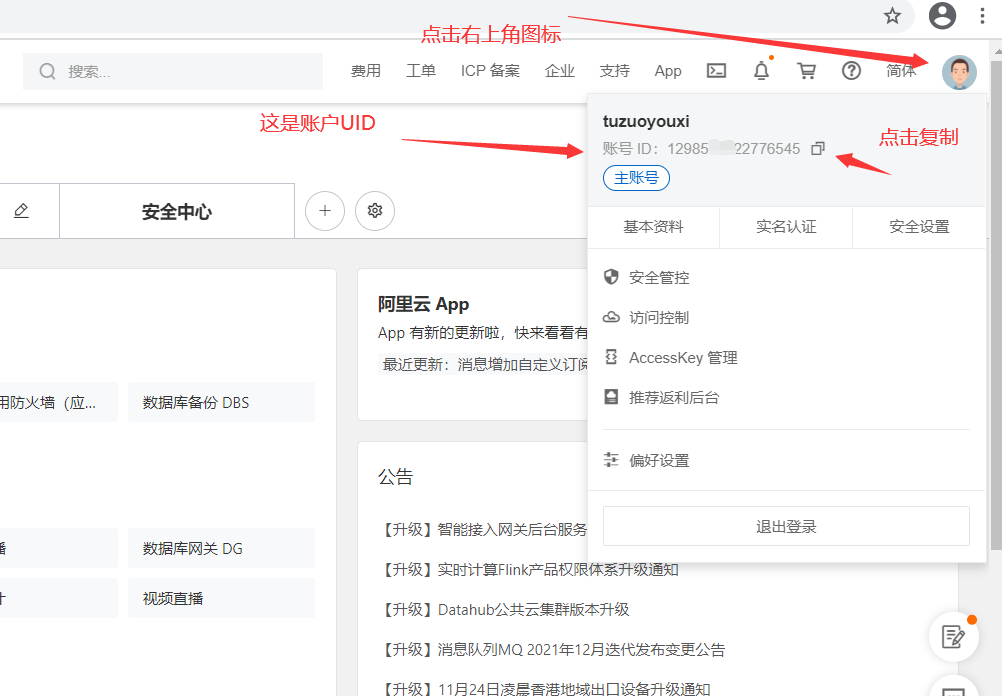Open the ICP 备案 menu

click(490, 71)
